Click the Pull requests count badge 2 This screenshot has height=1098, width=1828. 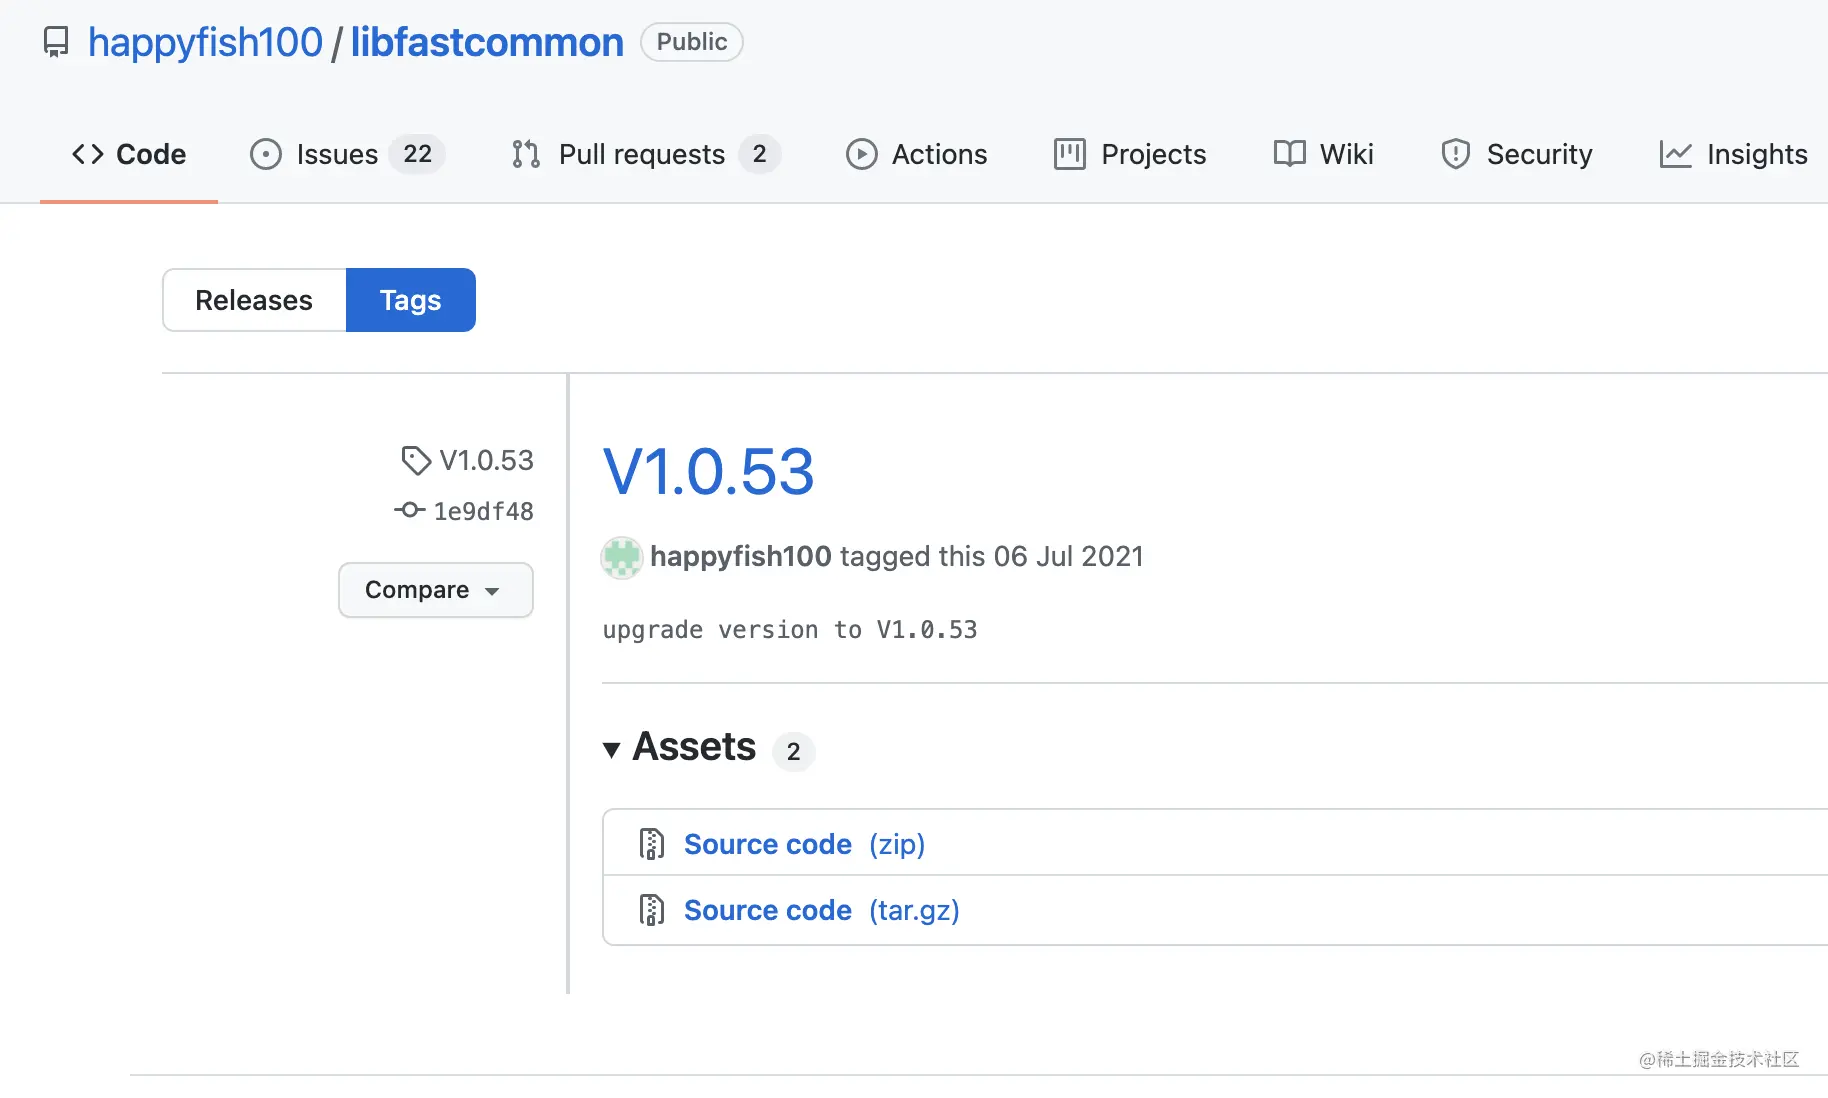[x=760, y=154]
